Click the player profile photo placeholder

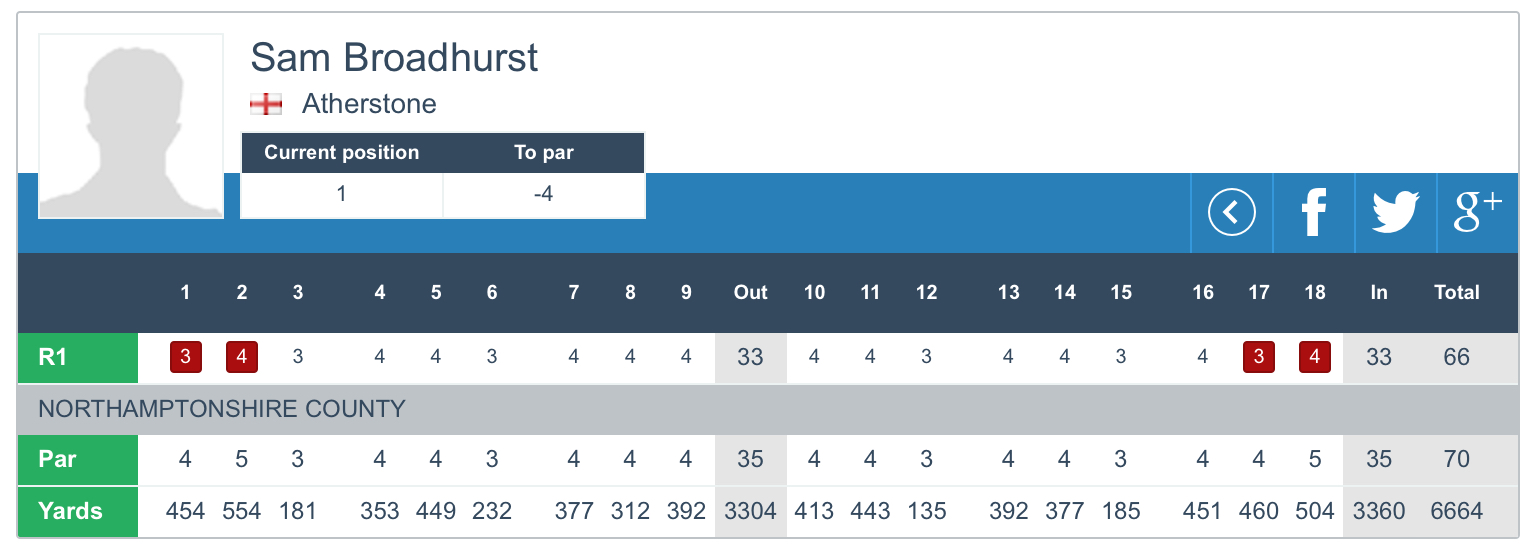tap(131, 126)
